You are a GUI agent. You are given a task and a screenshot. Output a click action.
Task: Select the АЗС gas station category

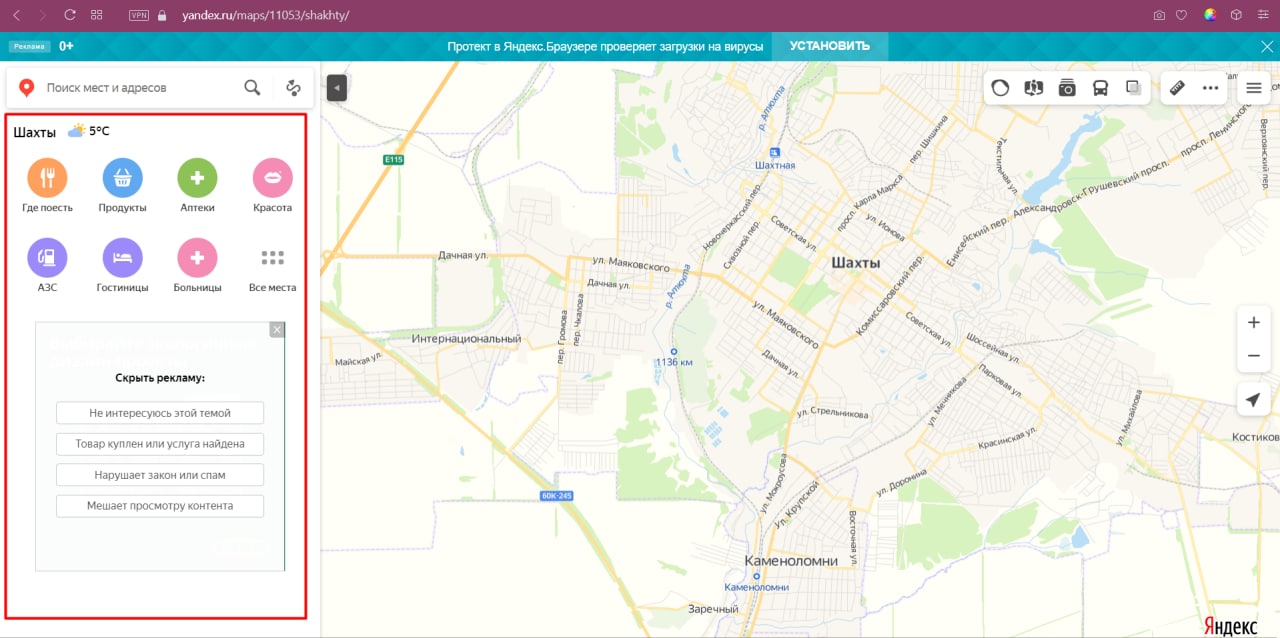[47, 258]
